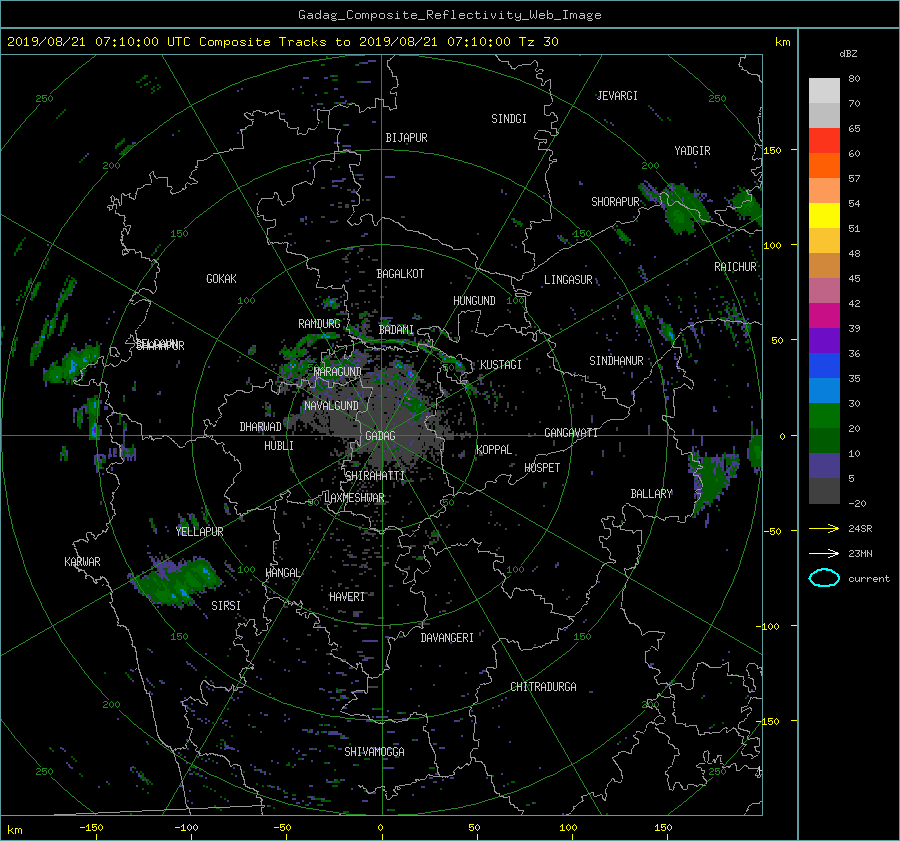Click the JEVARGI city label
The height and width of the screenshot is (841, 900).
coord(617,96)
